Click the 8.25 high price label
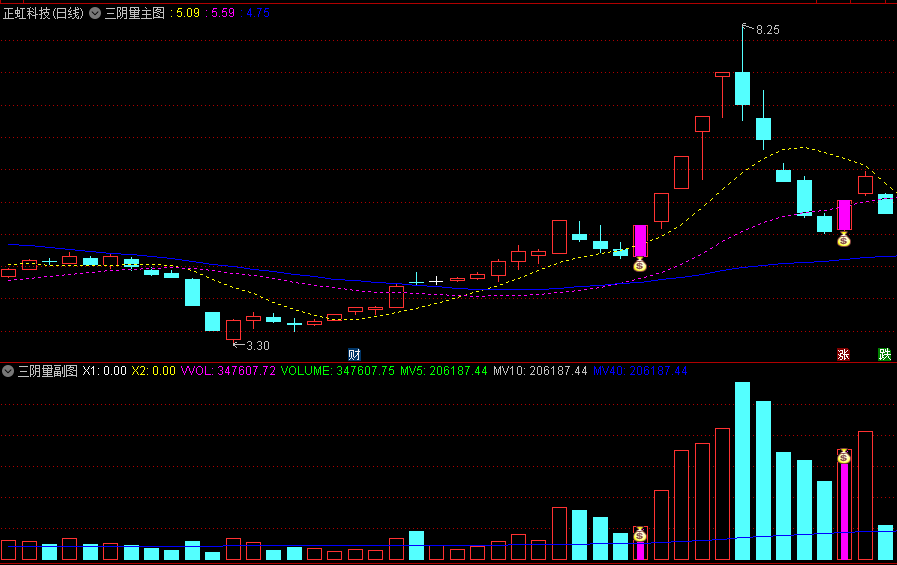Image resolution: width=897 pixels, height=565 pixels. (768, 30)
